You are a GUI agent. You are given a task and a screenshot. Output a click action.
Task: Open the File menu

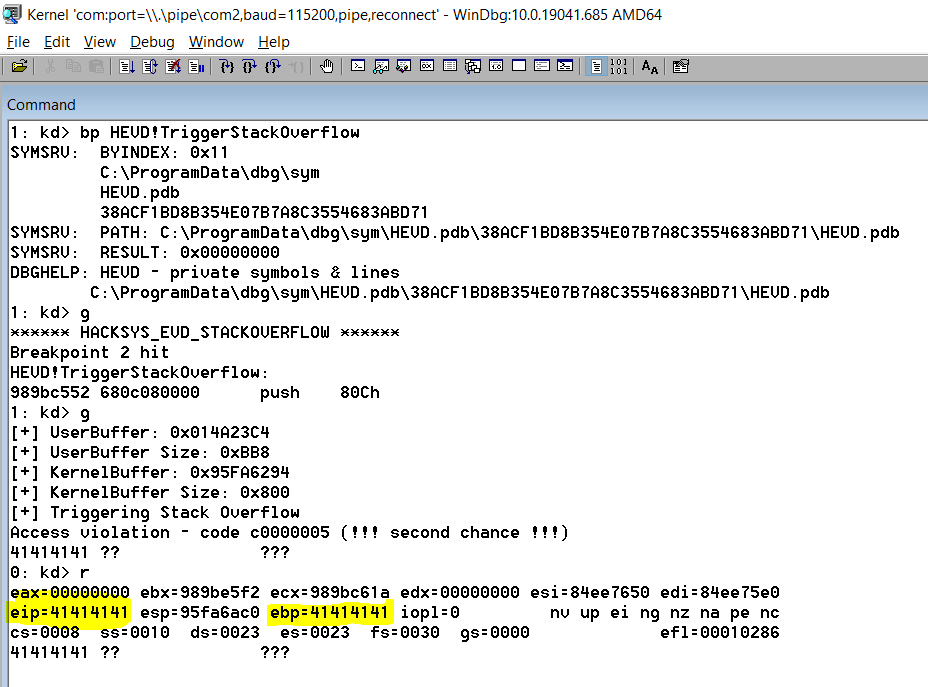click(18, 42)
